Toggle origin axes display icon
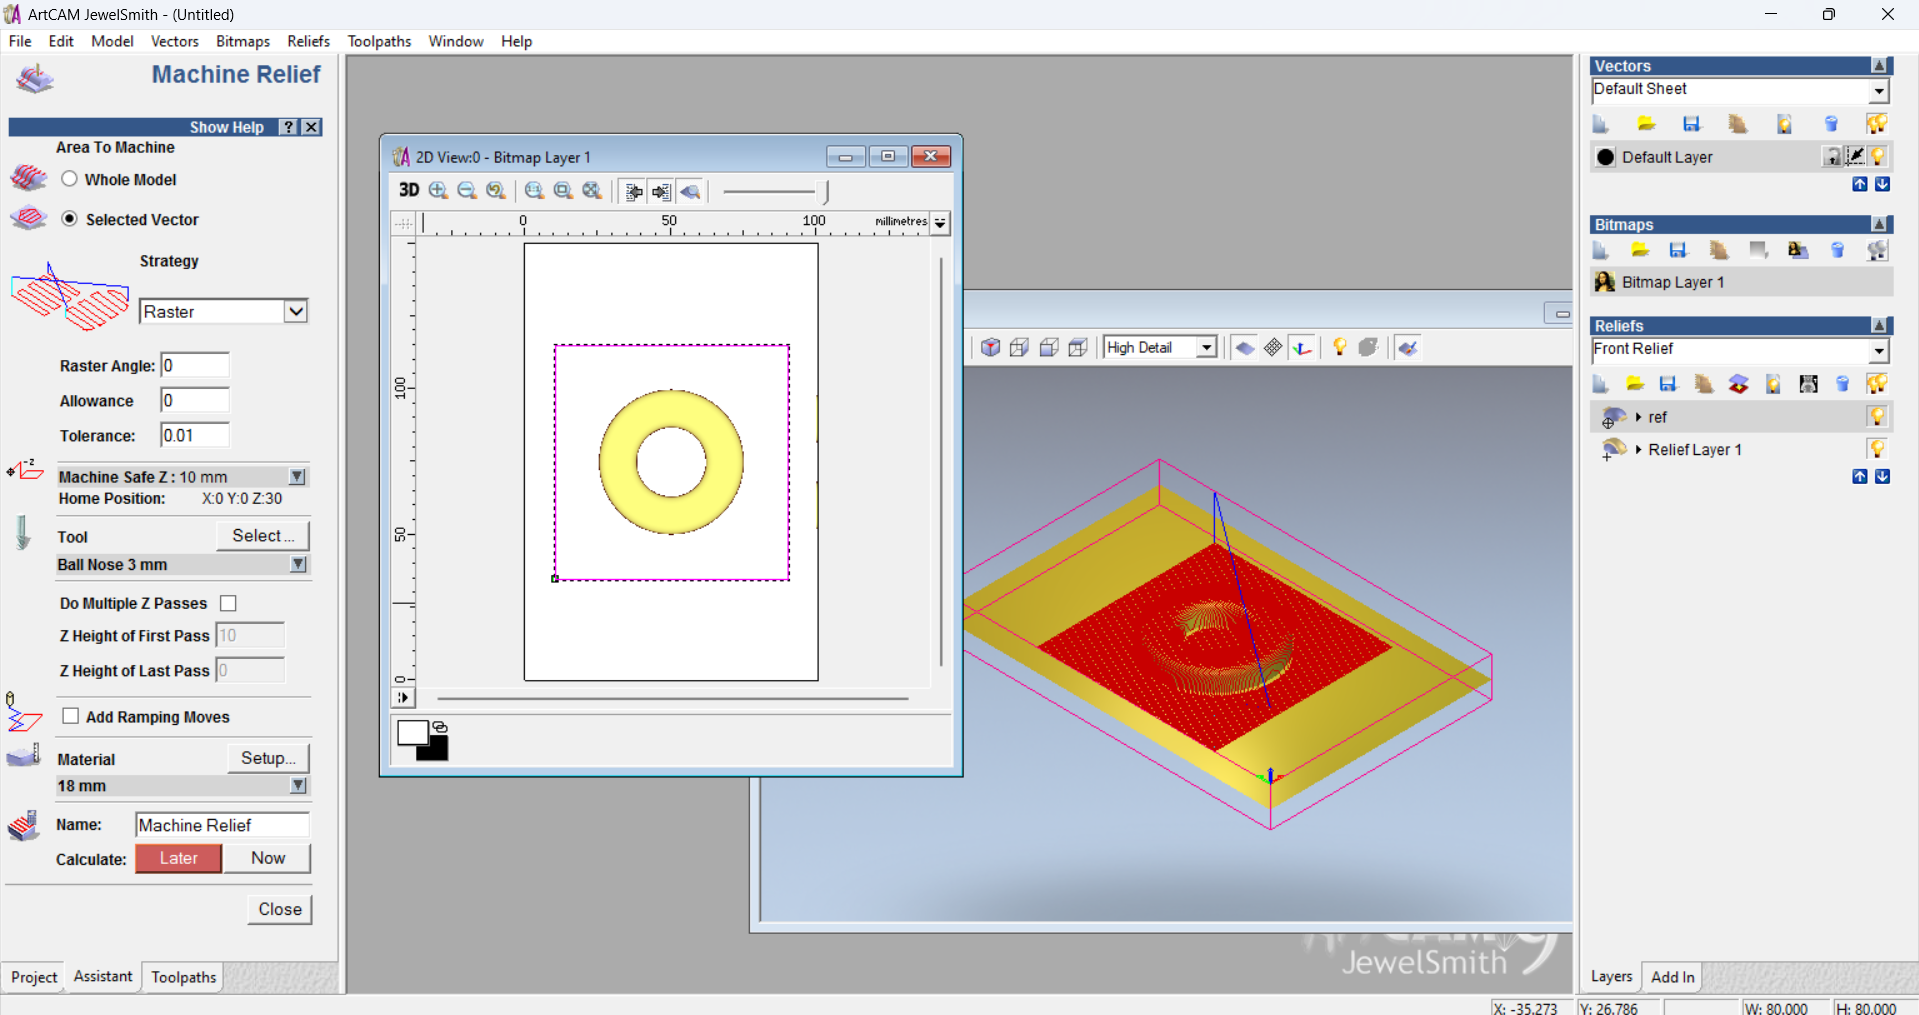This screenshot has height=1015, width=1919. point(1301,347)
